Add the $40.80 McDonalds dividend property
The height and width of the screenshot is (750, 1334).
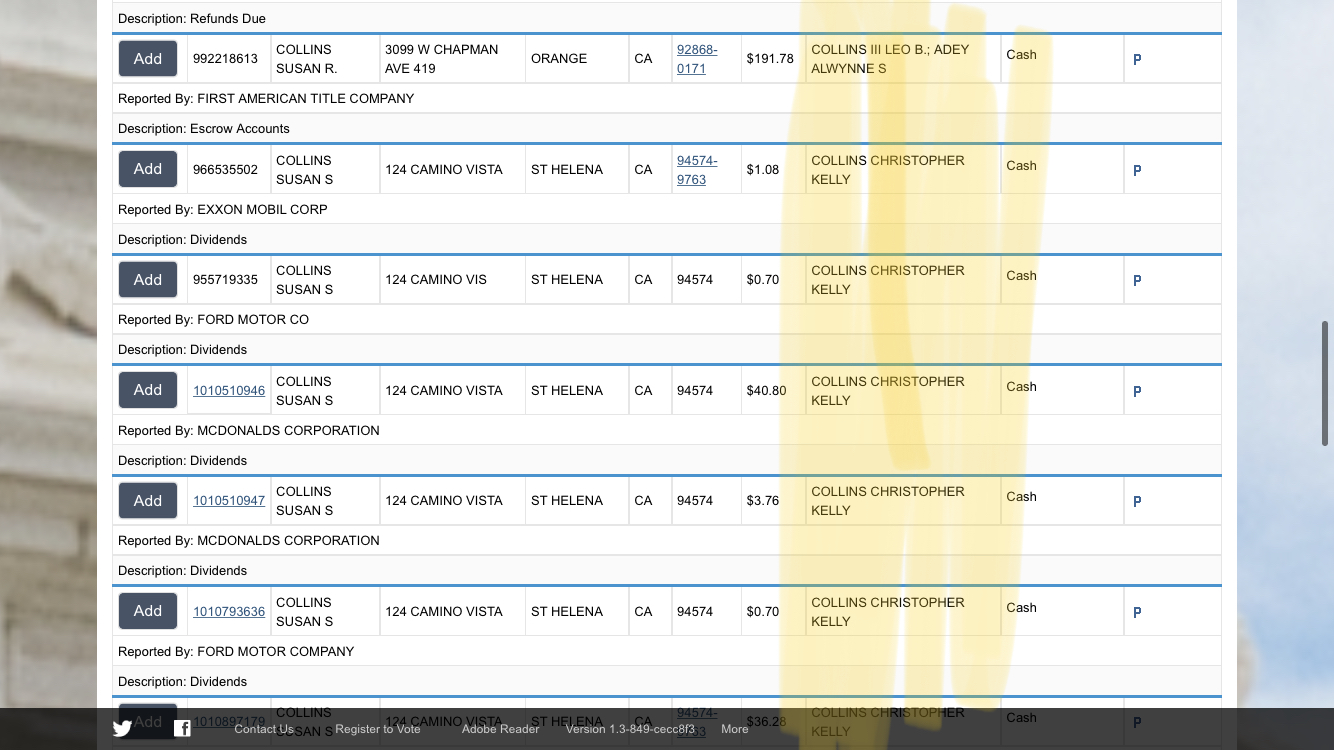click(148, 390)
